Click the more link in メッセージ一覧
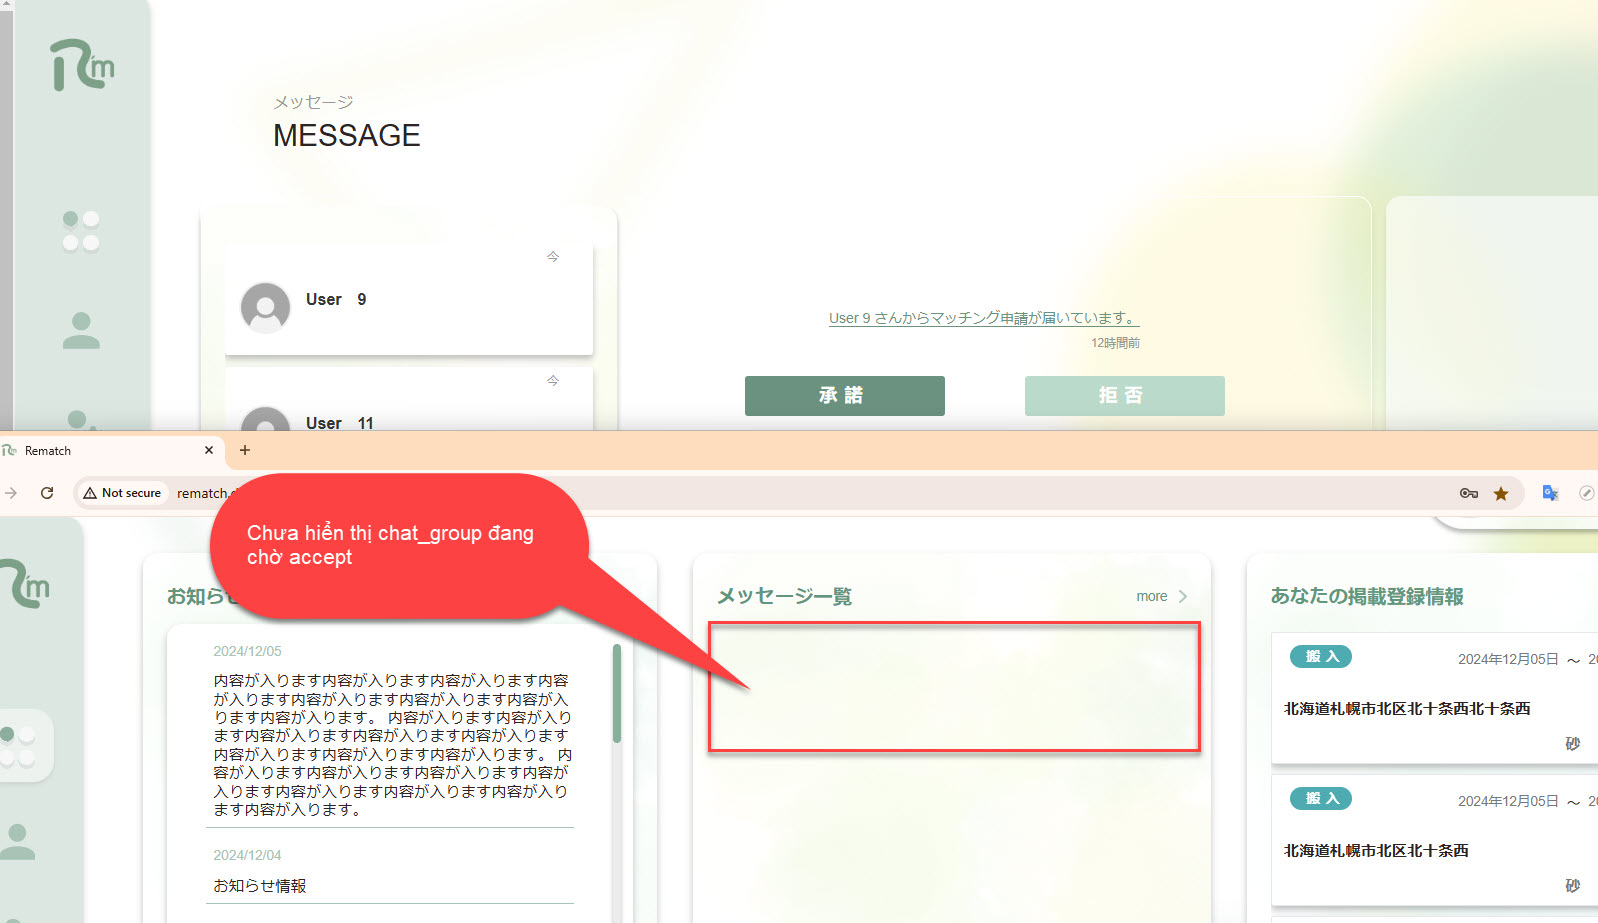Image resolution: width=1598 pixels, height=923 pixels. tap(1151, 596)
